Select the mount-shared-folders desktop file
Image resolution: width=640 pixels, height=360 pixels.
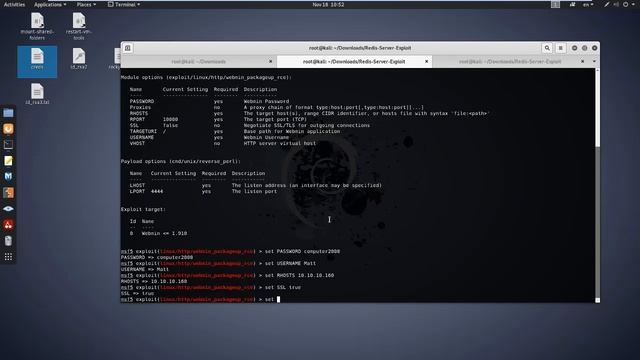(37, 26)
